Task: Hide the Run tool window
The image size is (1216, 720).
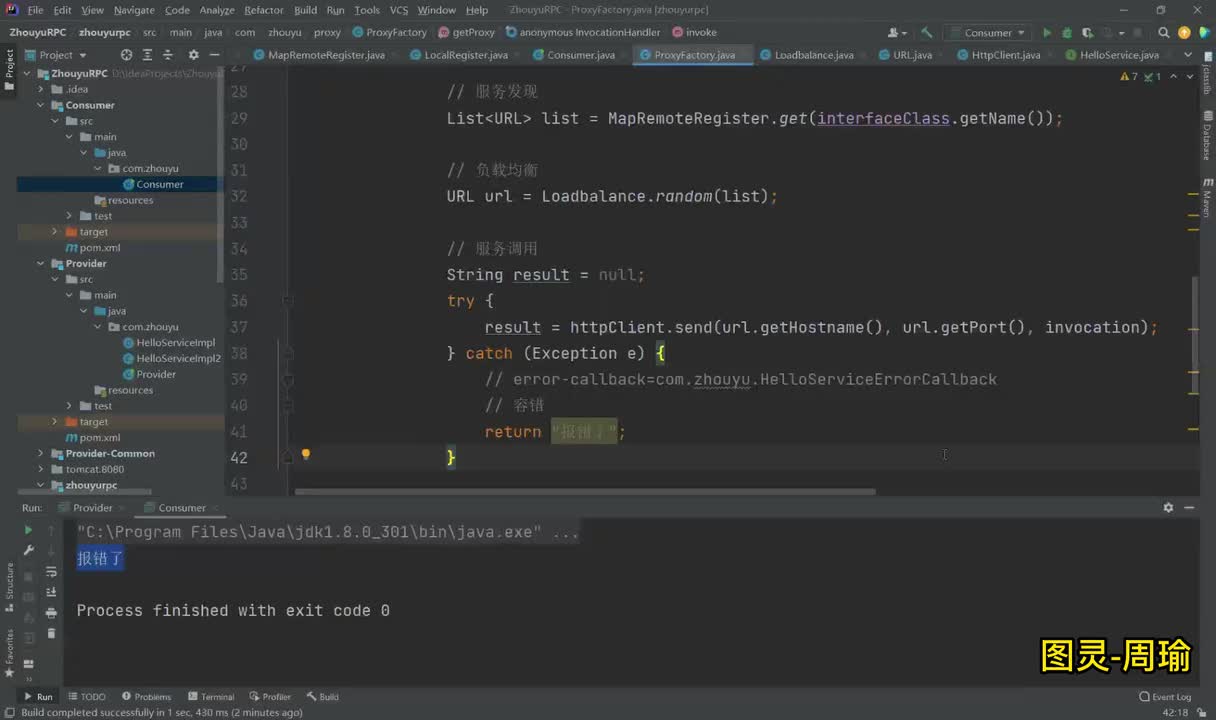Action: 1190,508
